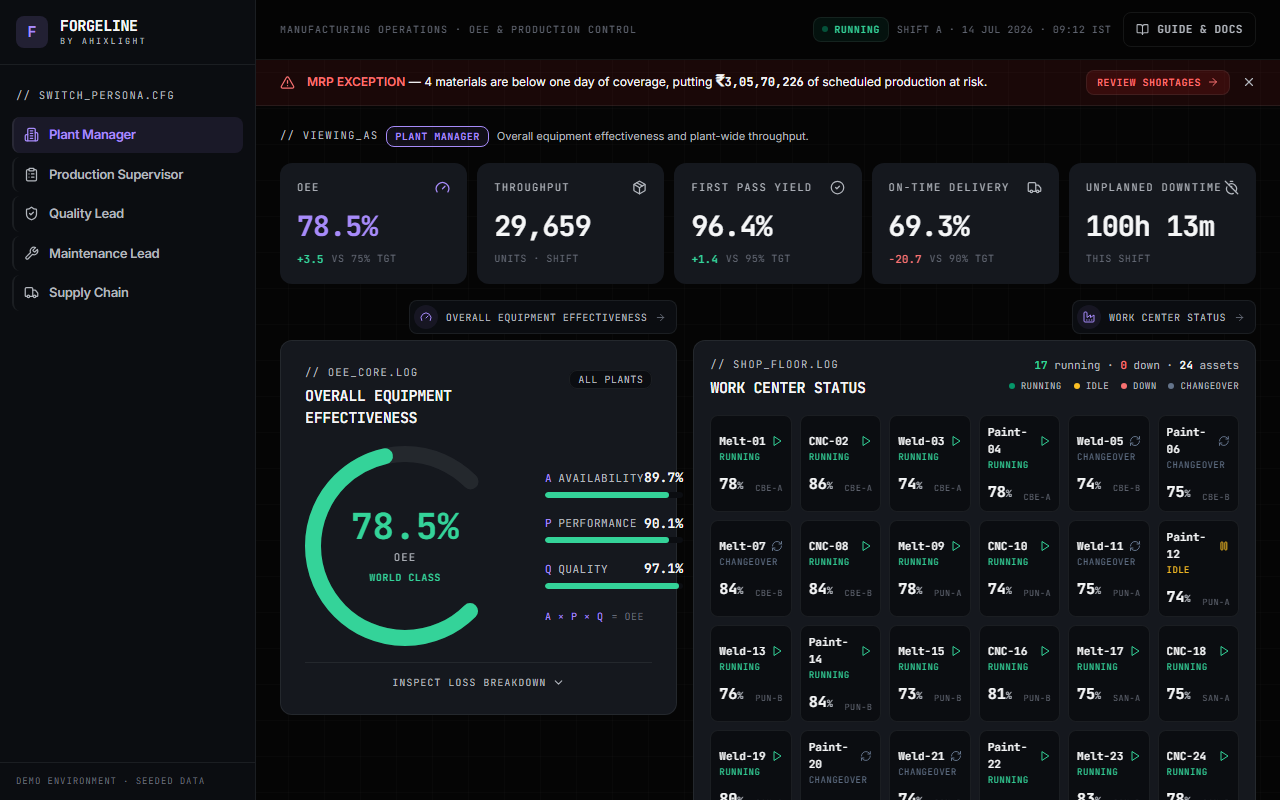Click the Supply Chain truck icon
This screenshot has height=800, width=1280.
pos(31,293)
